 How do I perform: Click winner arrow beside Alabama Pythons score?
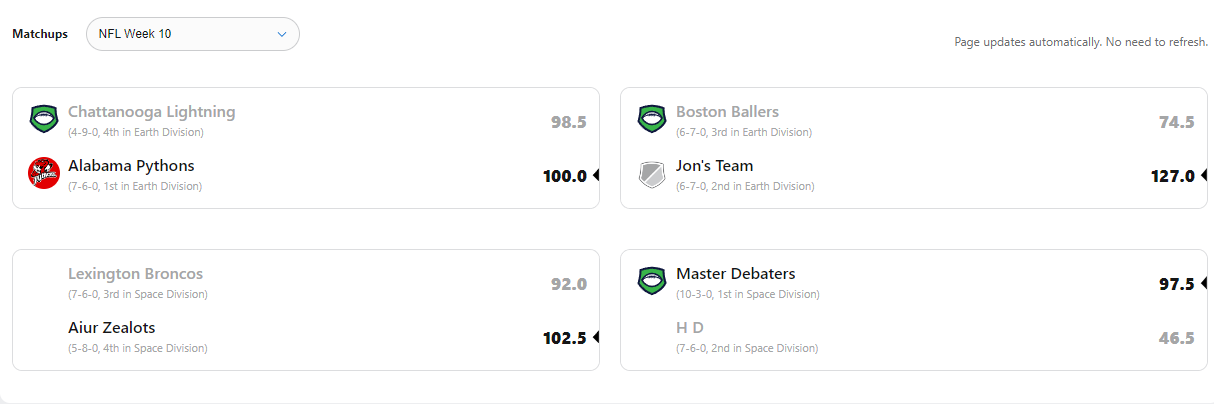(595, 176)
